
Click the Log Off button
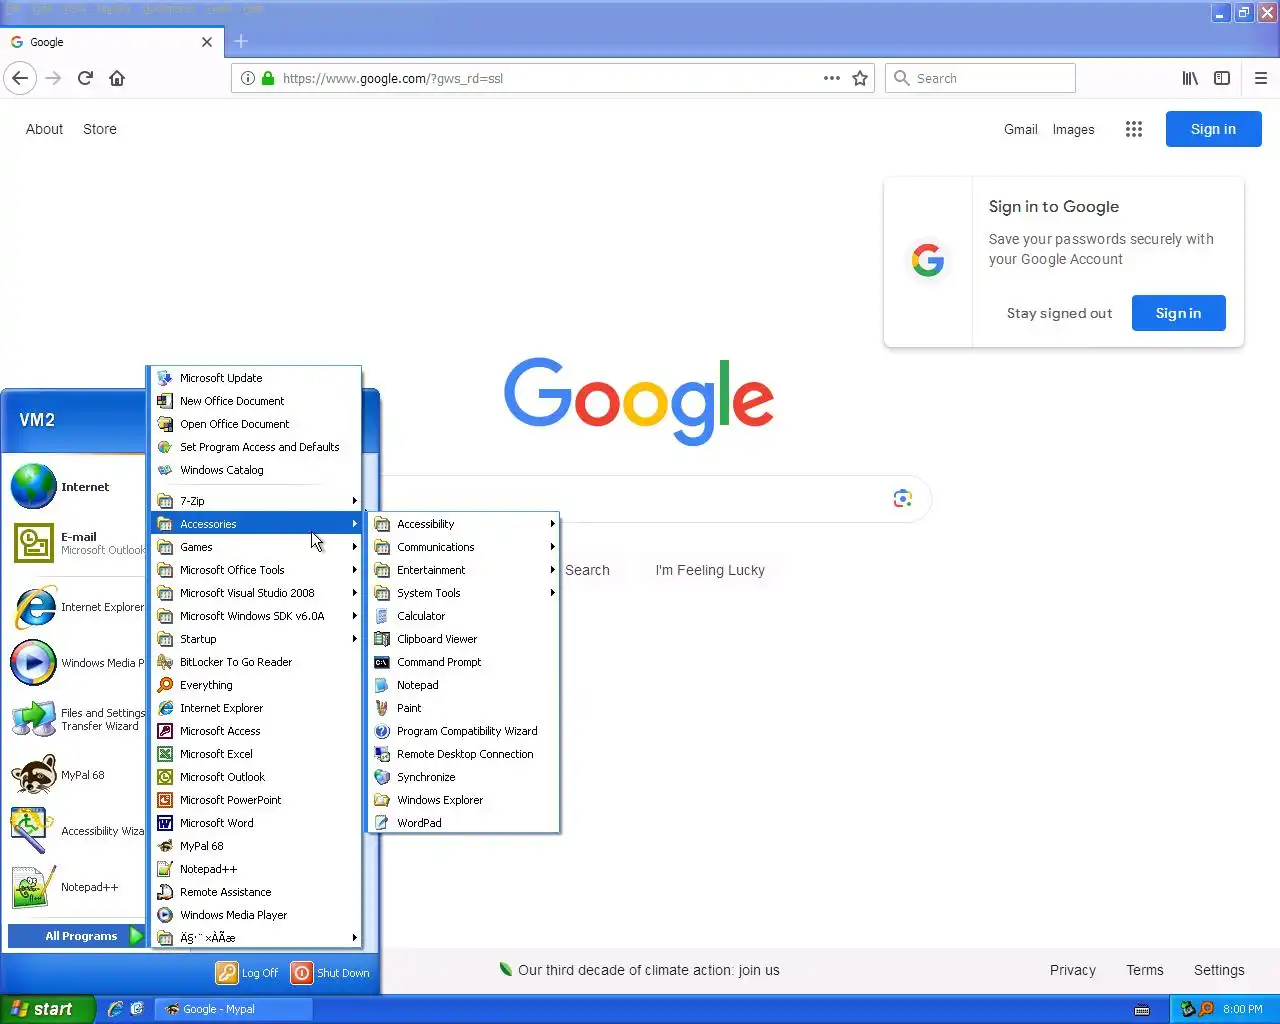tap(248, 973)
